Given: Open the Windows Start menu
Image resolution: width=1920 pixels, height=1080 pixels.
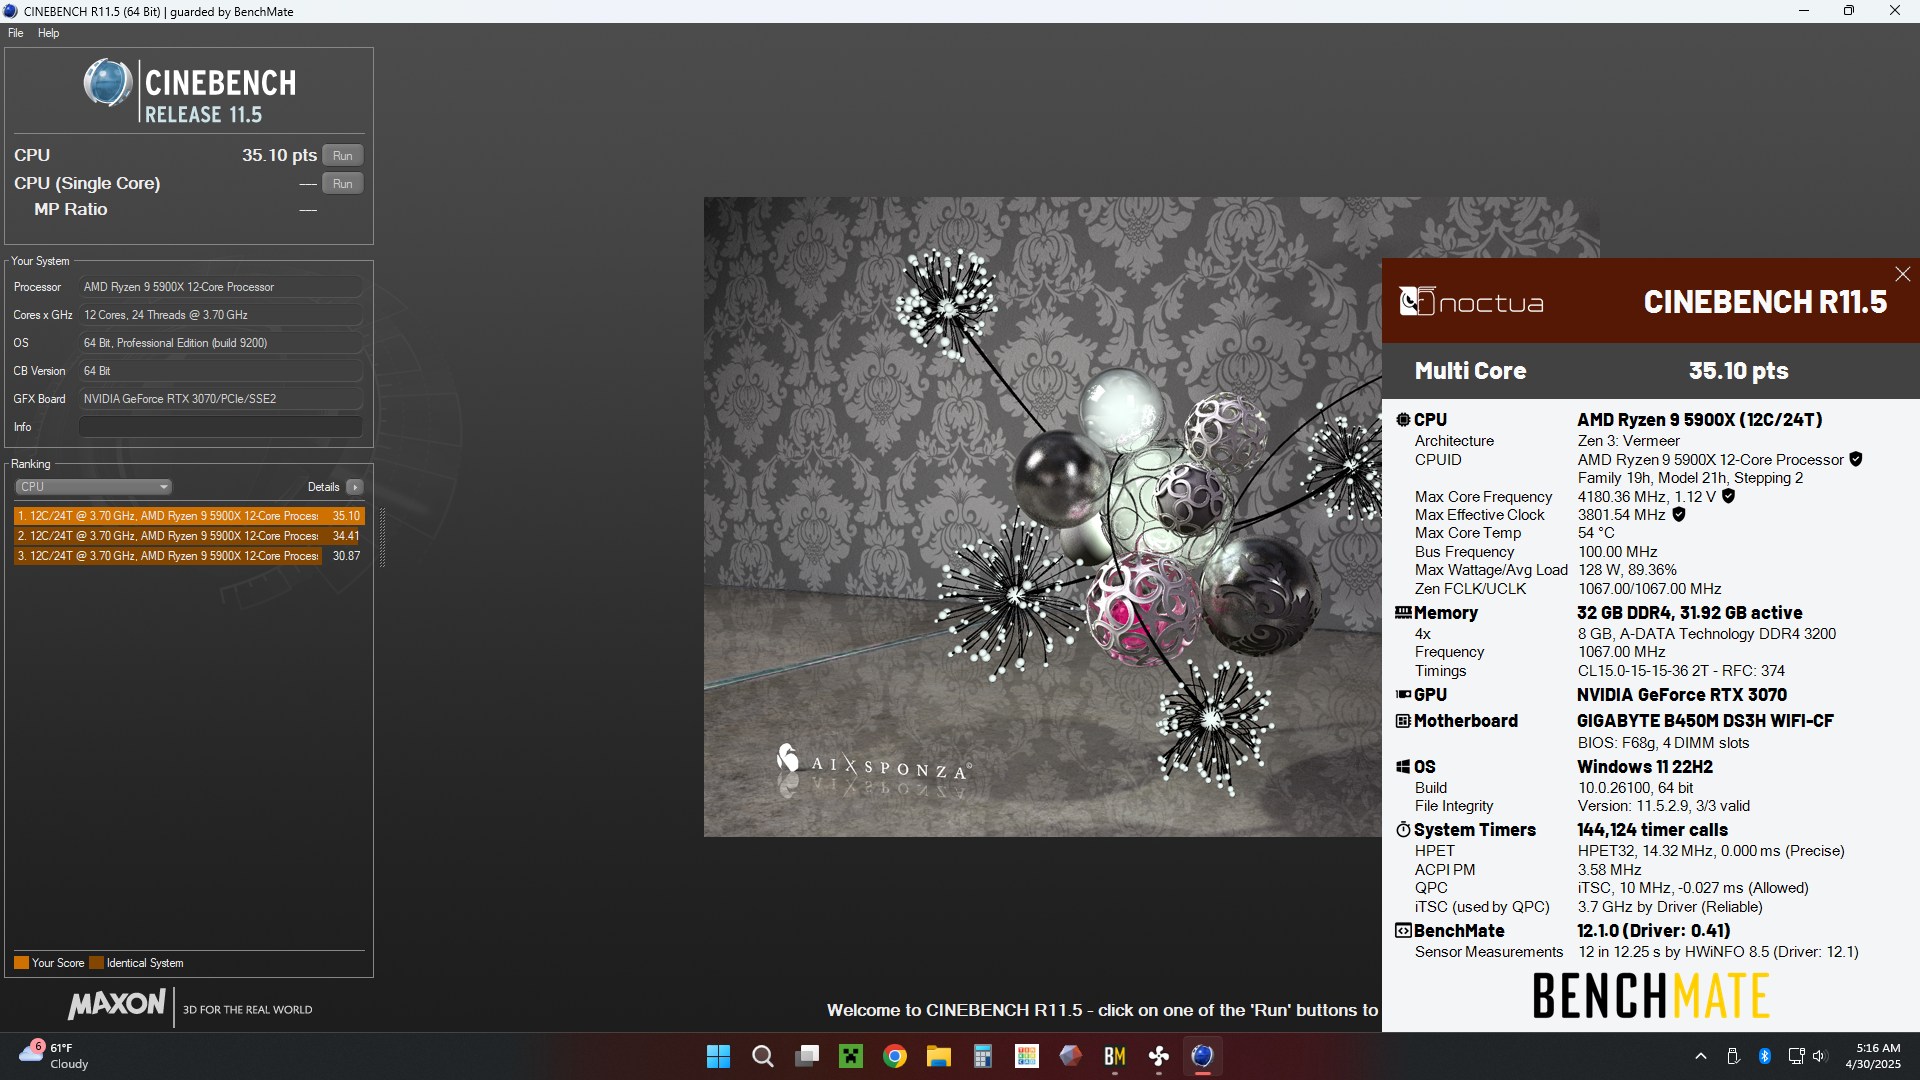Looking at the screenshot, I should point(718,1056).
